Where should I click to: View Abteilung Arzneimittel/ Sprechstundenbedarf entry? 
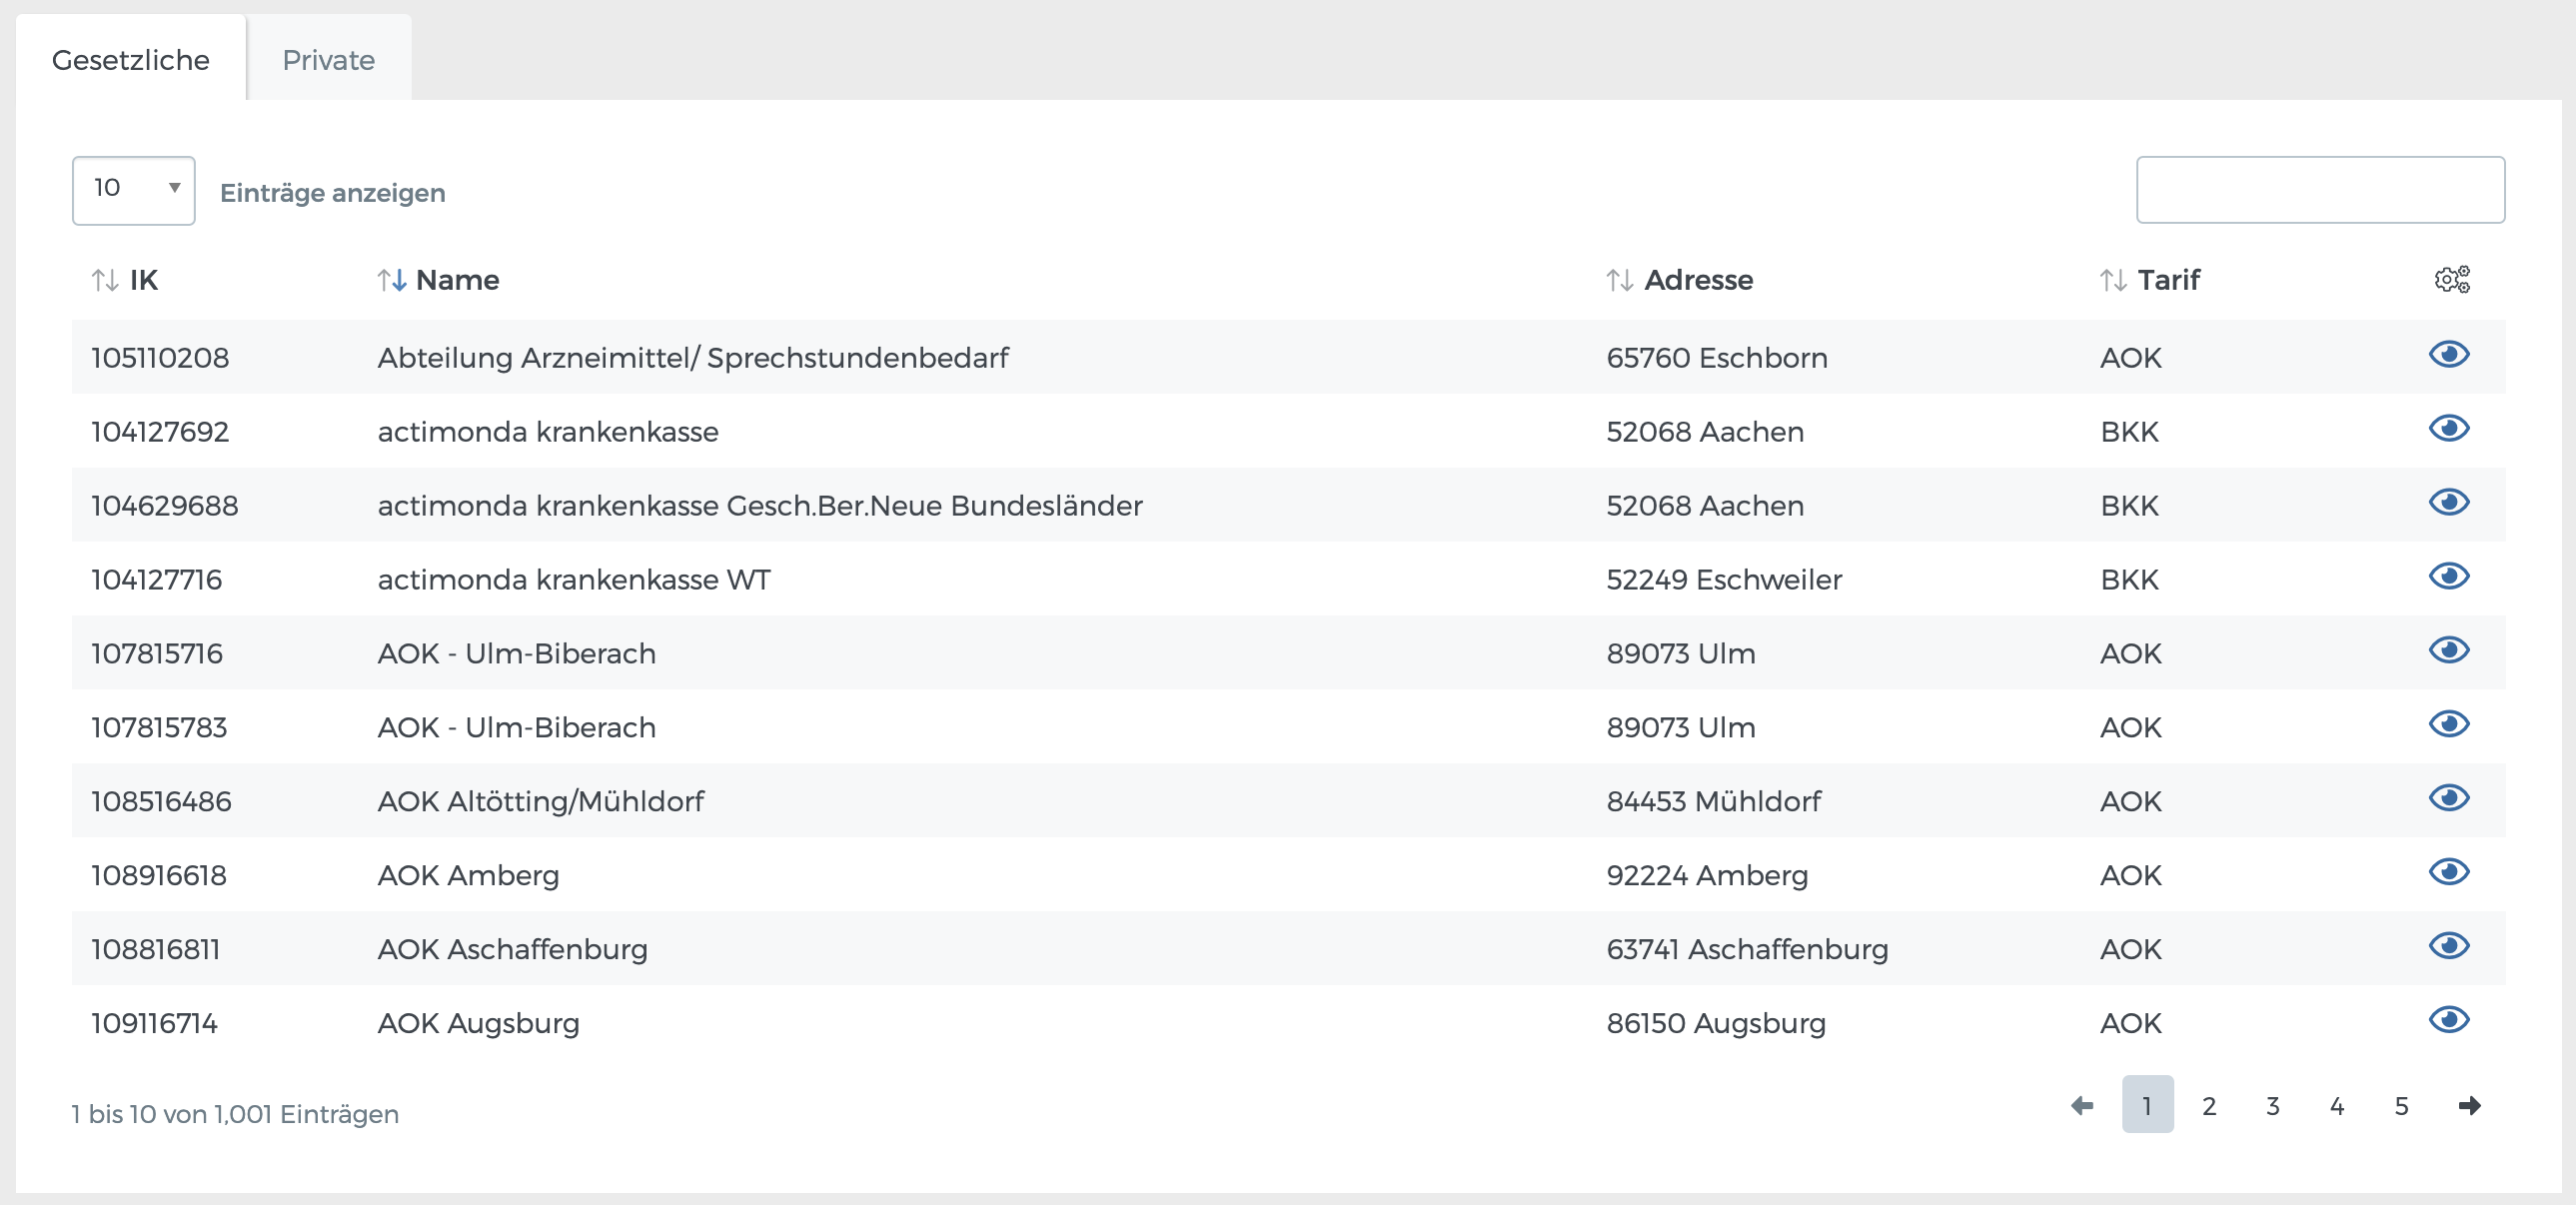(x=2448, y=355)
